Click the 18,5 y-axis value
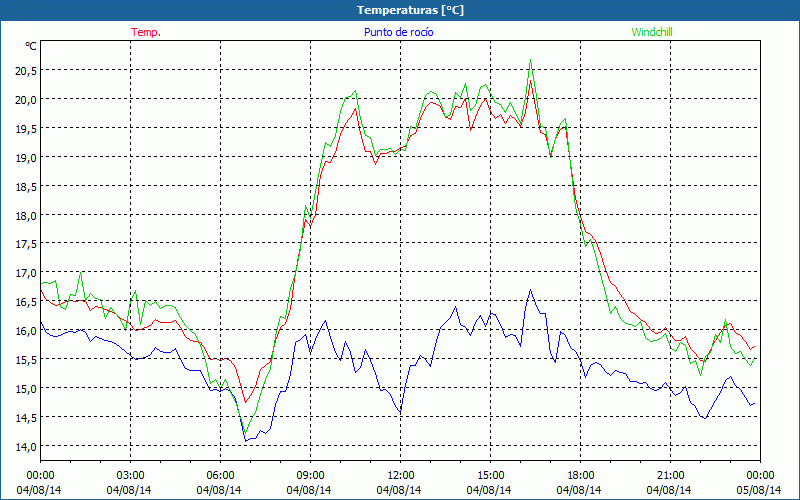 pos(26,187)
